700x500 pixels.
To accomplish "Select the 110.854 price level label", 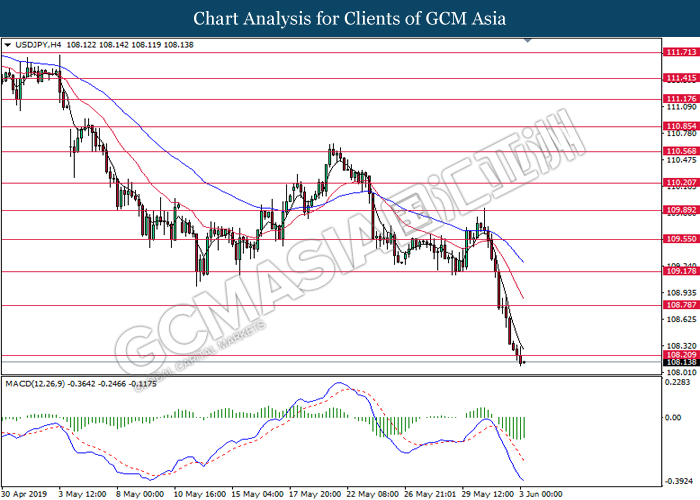I will (x=681, y=126).
